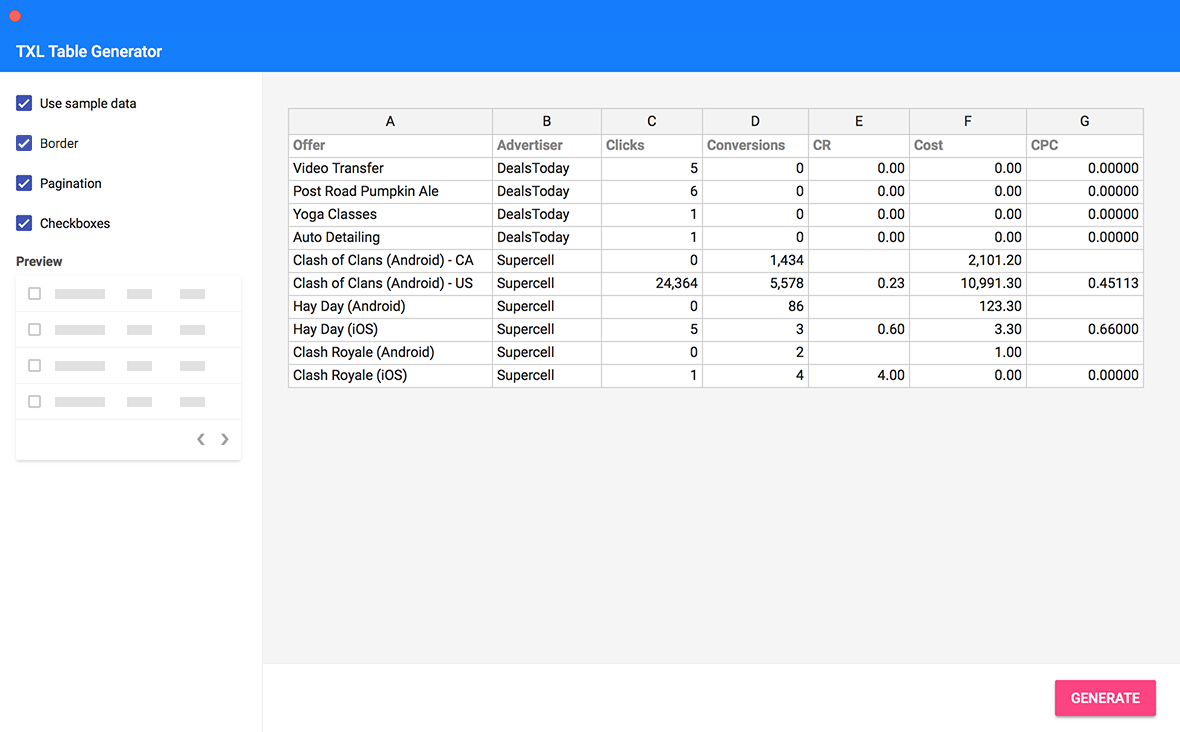Select the Hay Day (iOS) cell
Image resolution: width=1180 pixels, height=732 pixels.
point(390,330)
